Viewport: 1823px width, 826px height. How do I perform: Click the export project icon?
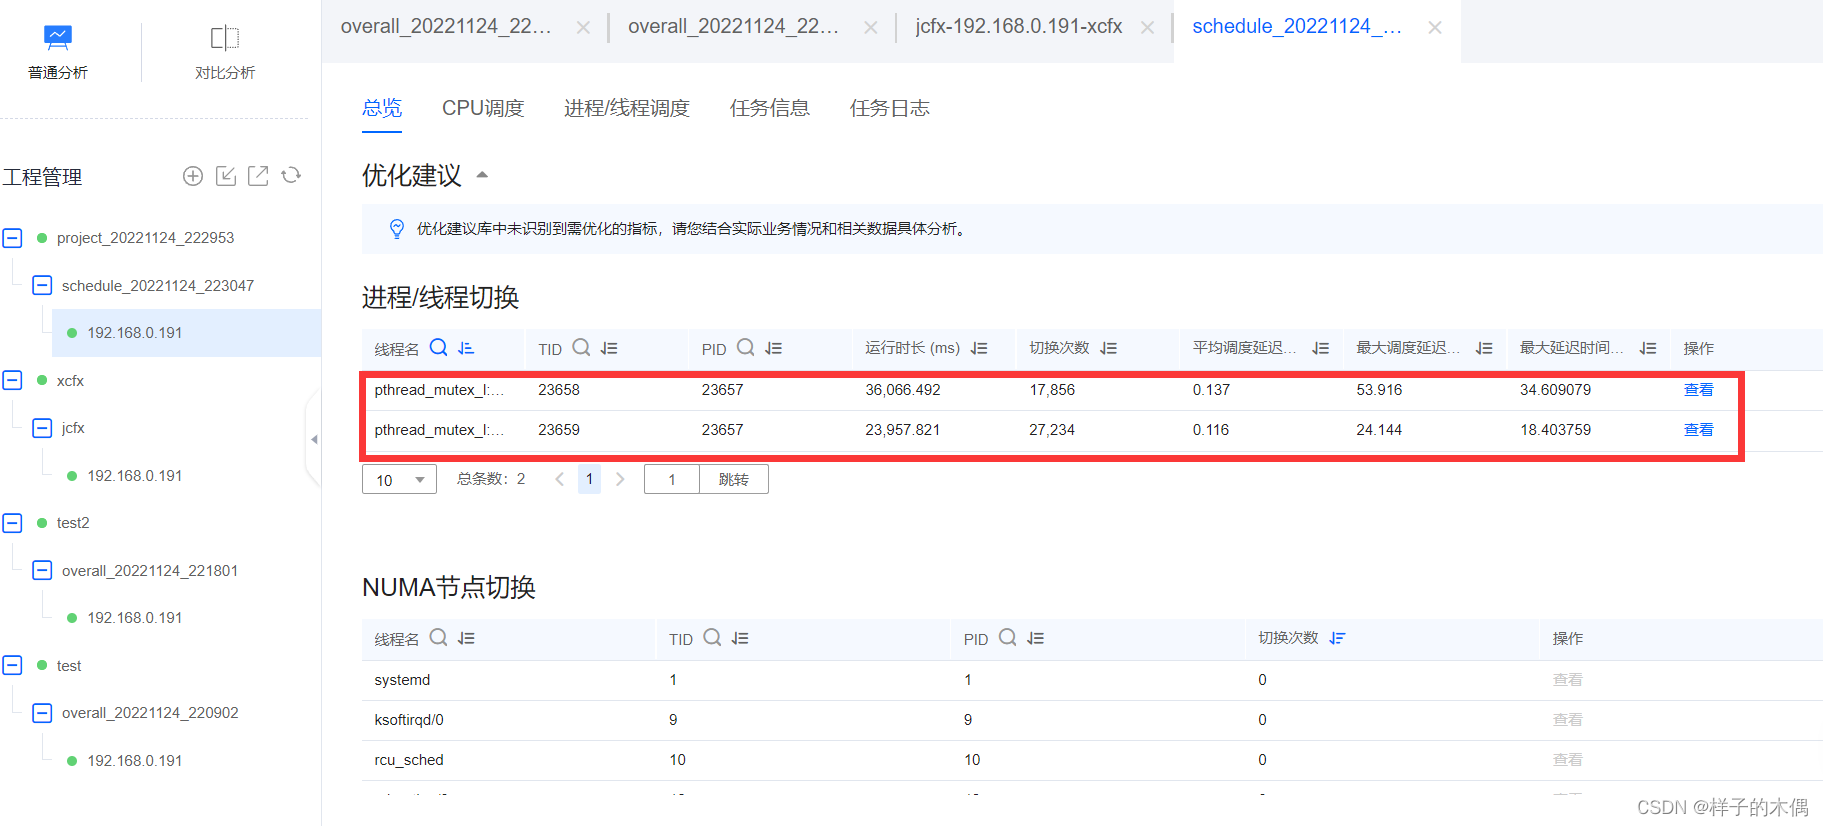(x=258, y=176)
